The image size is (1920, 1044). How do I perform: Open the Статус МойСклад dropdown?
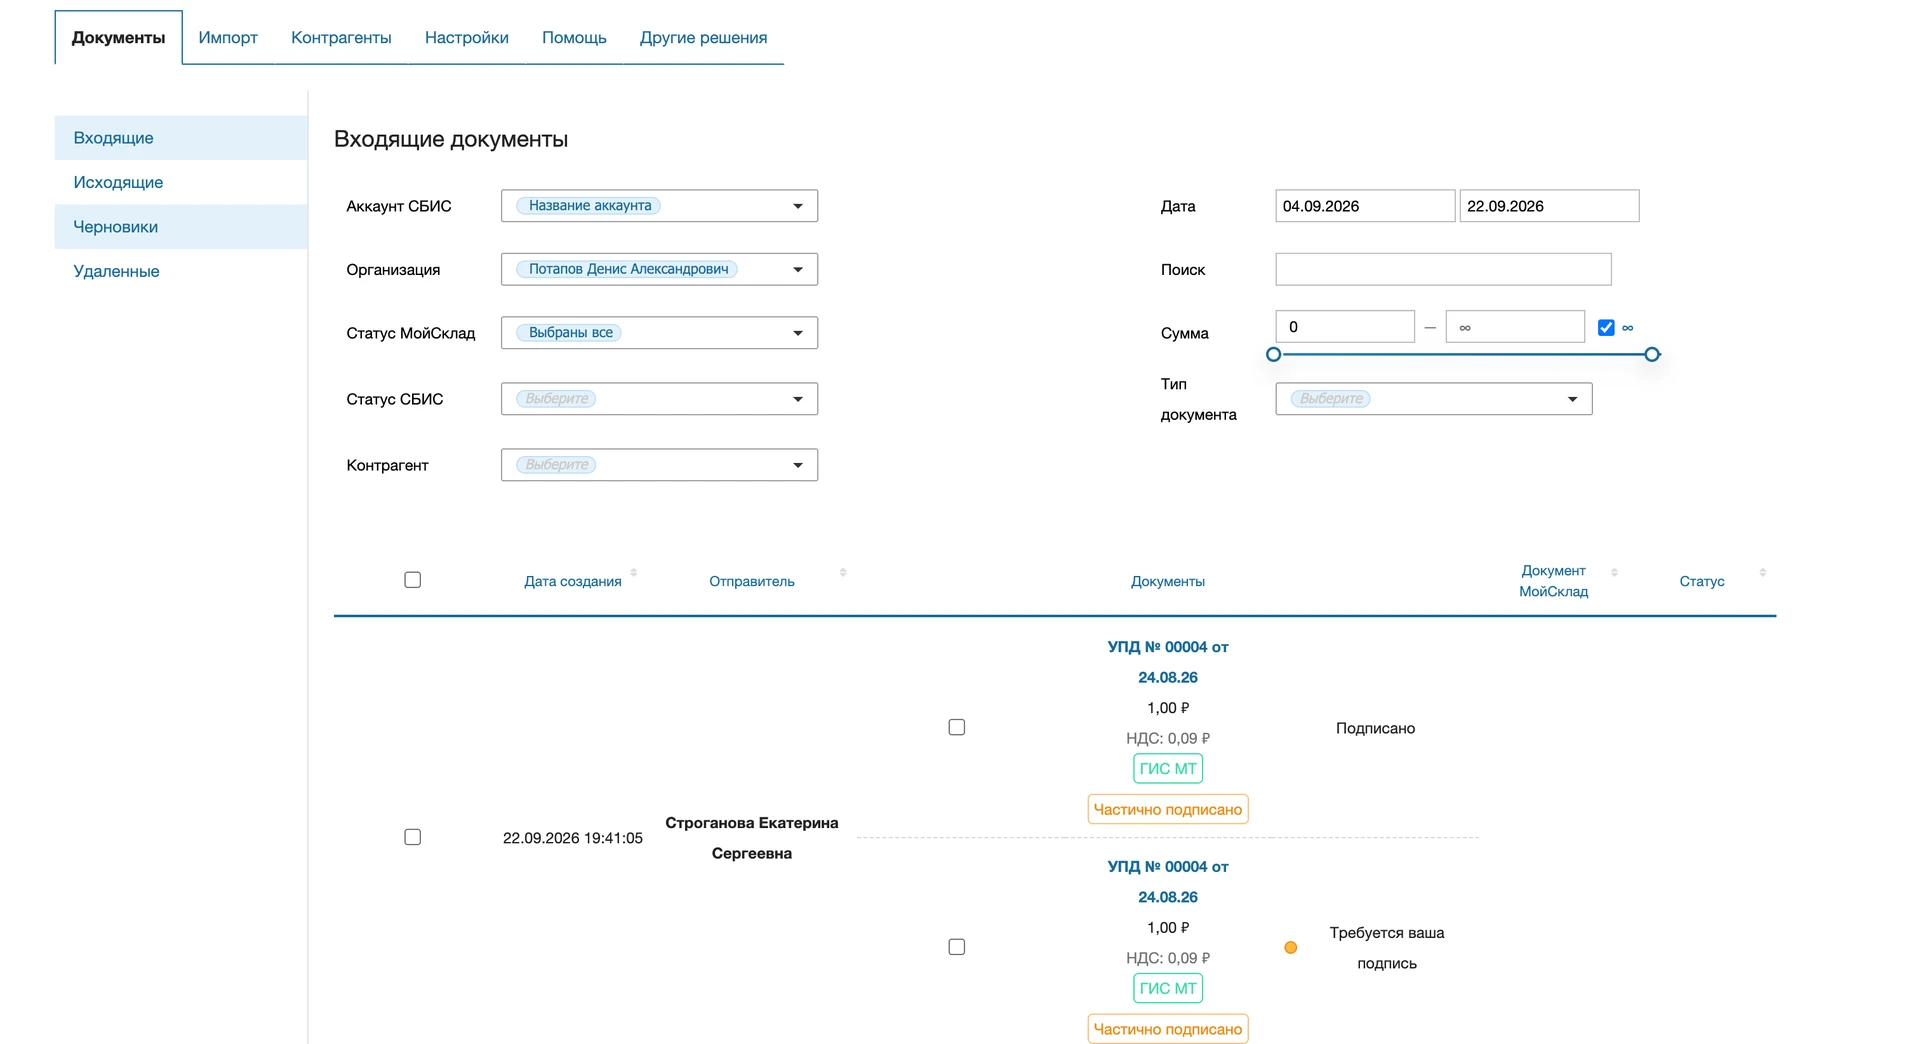pos(659,333)
